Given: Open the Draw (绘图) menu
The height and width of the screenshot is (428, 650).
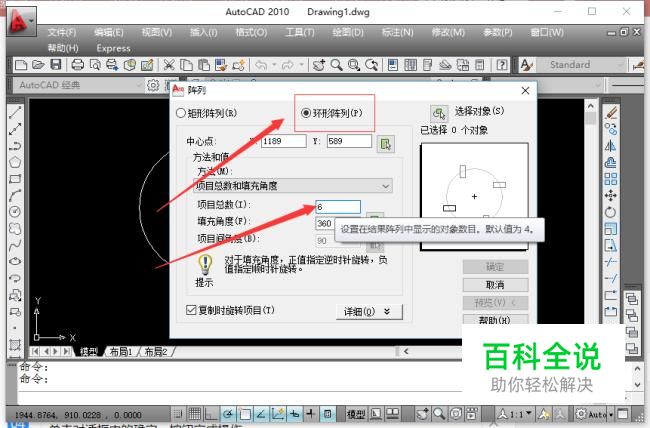Looking at the screenshot, I should 348,32.
